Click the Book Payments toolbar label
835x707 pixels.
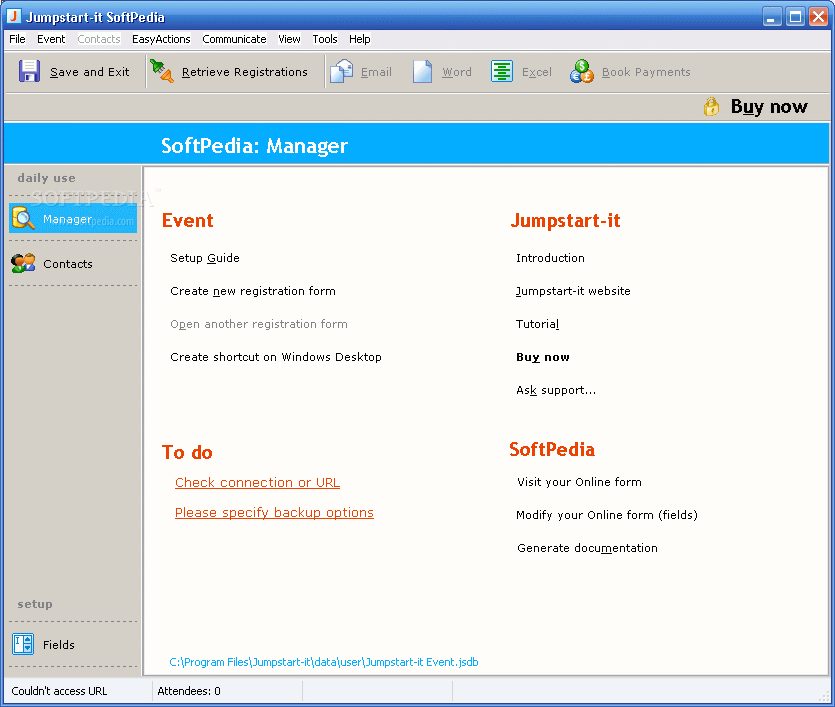click(646, 72)
